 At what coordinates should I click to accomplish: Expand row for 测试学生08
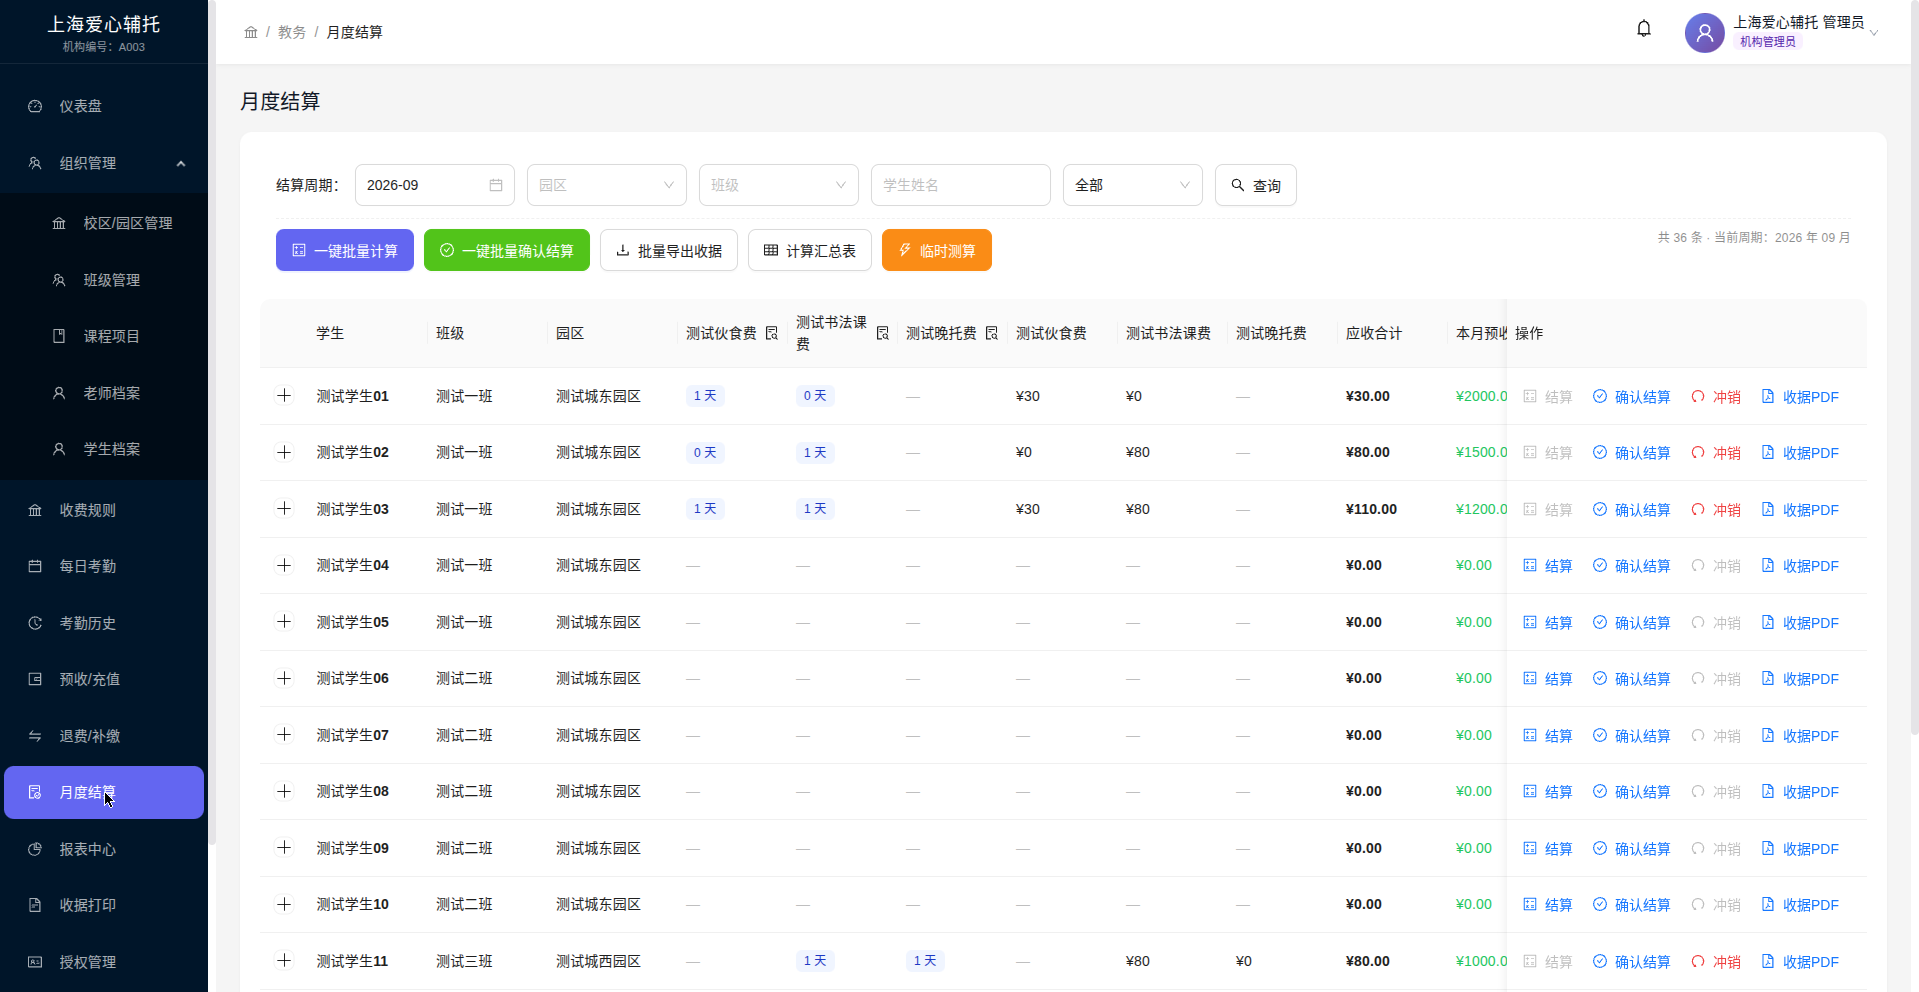click(284, 791)
